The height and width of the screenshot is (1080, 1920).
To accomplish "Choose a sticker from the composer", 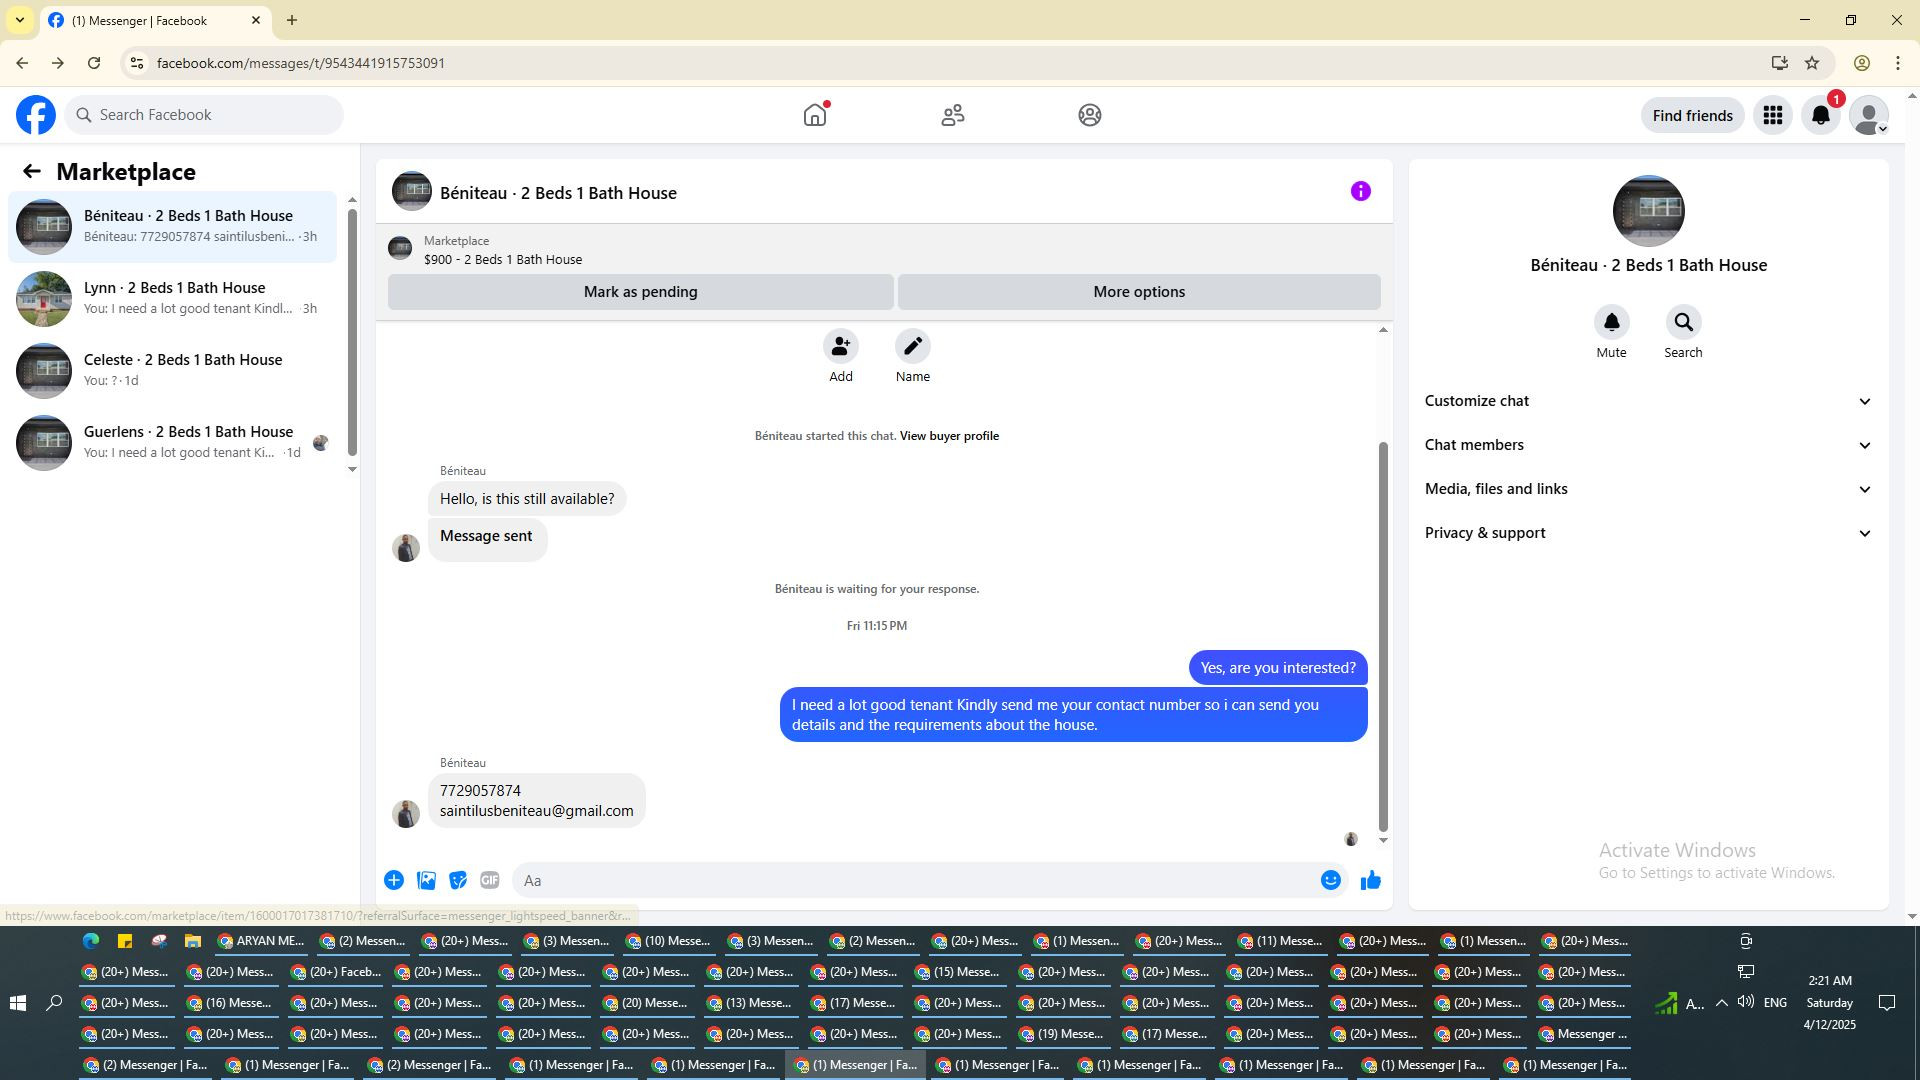I will (x=458, y=880).
